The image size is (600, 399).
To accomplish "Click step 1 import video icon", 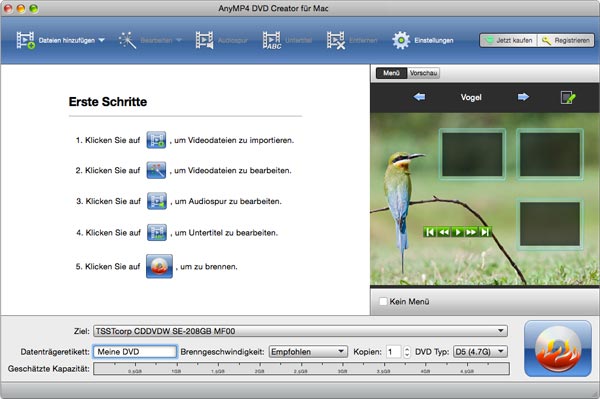I will coord(157,140).
